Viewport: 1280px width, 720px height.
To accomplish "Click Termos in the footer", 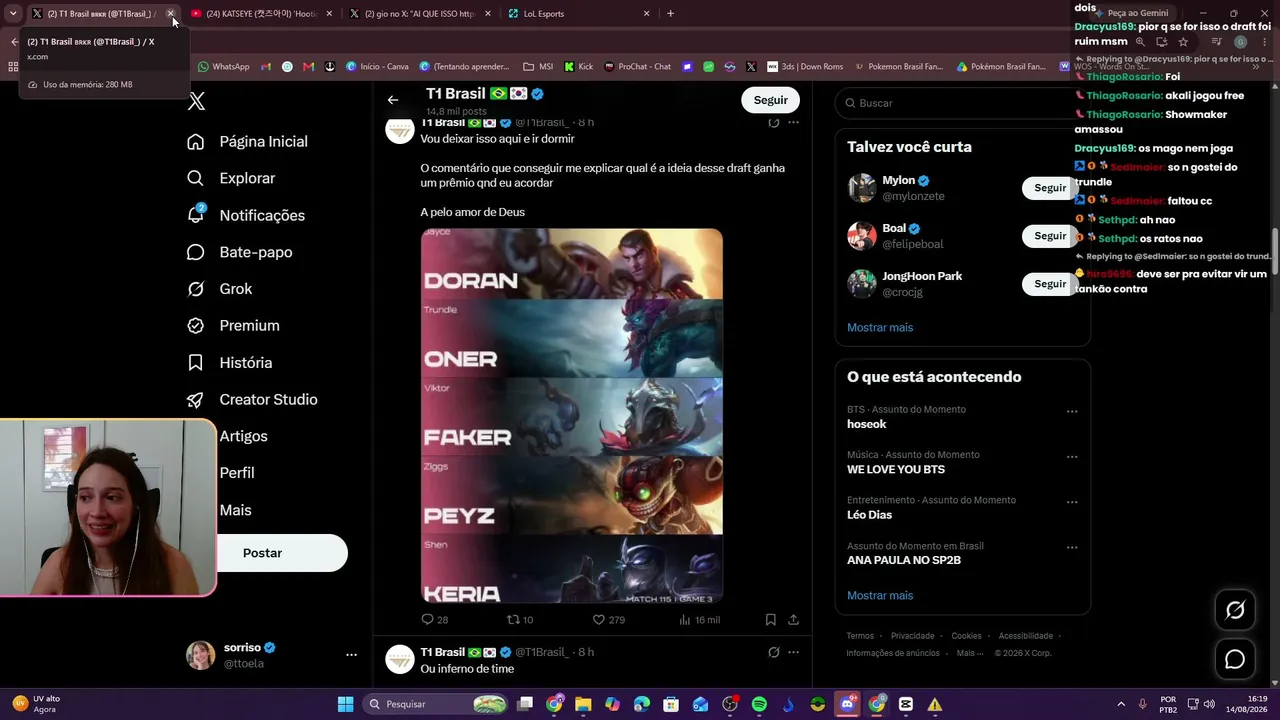I will coord(860,636).
